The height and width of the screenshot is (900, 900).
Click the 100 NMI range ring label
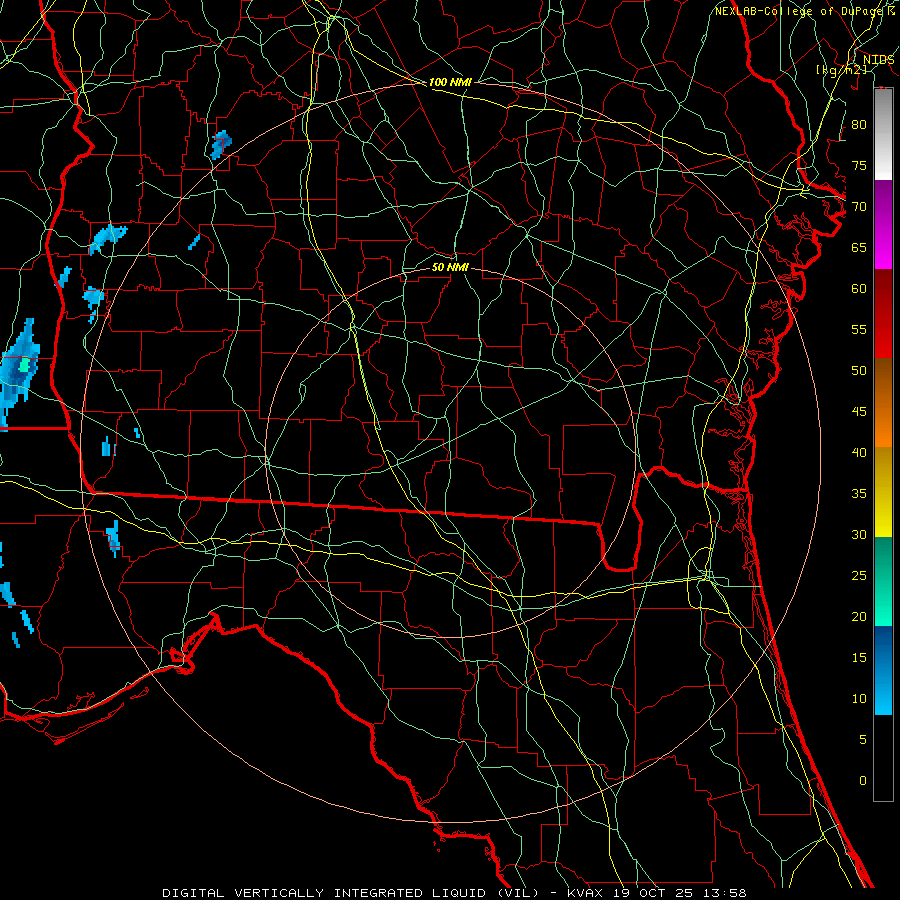pyautogui.click(x=450, y=82)
